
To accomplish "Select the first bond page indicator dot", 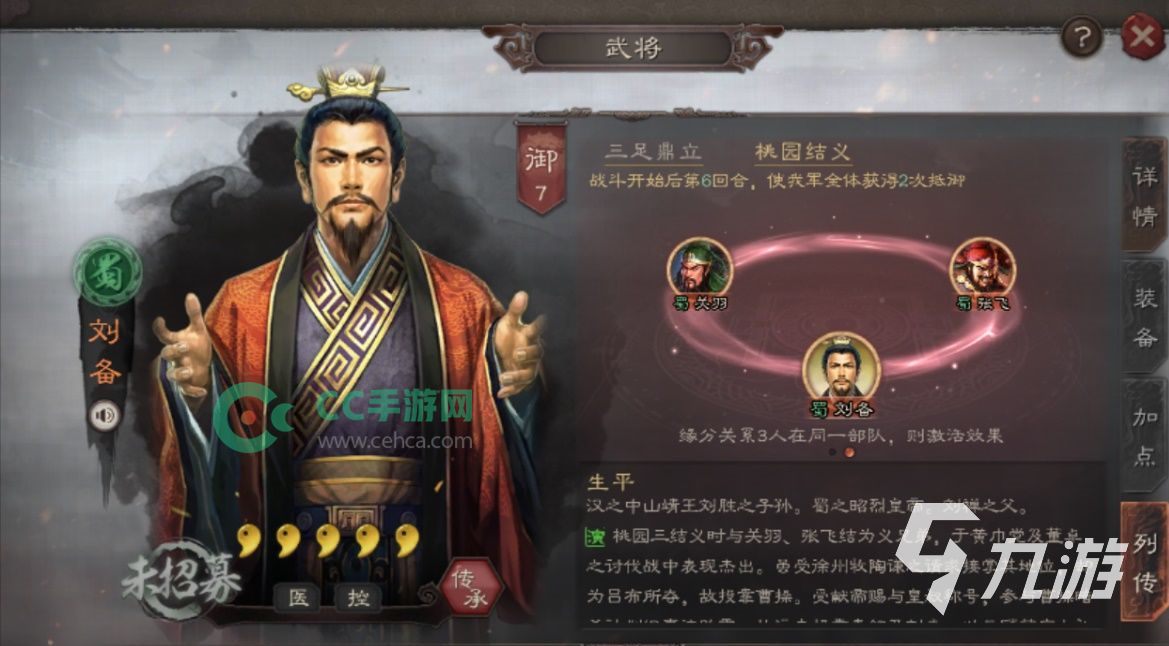I will tap(832, 452).
